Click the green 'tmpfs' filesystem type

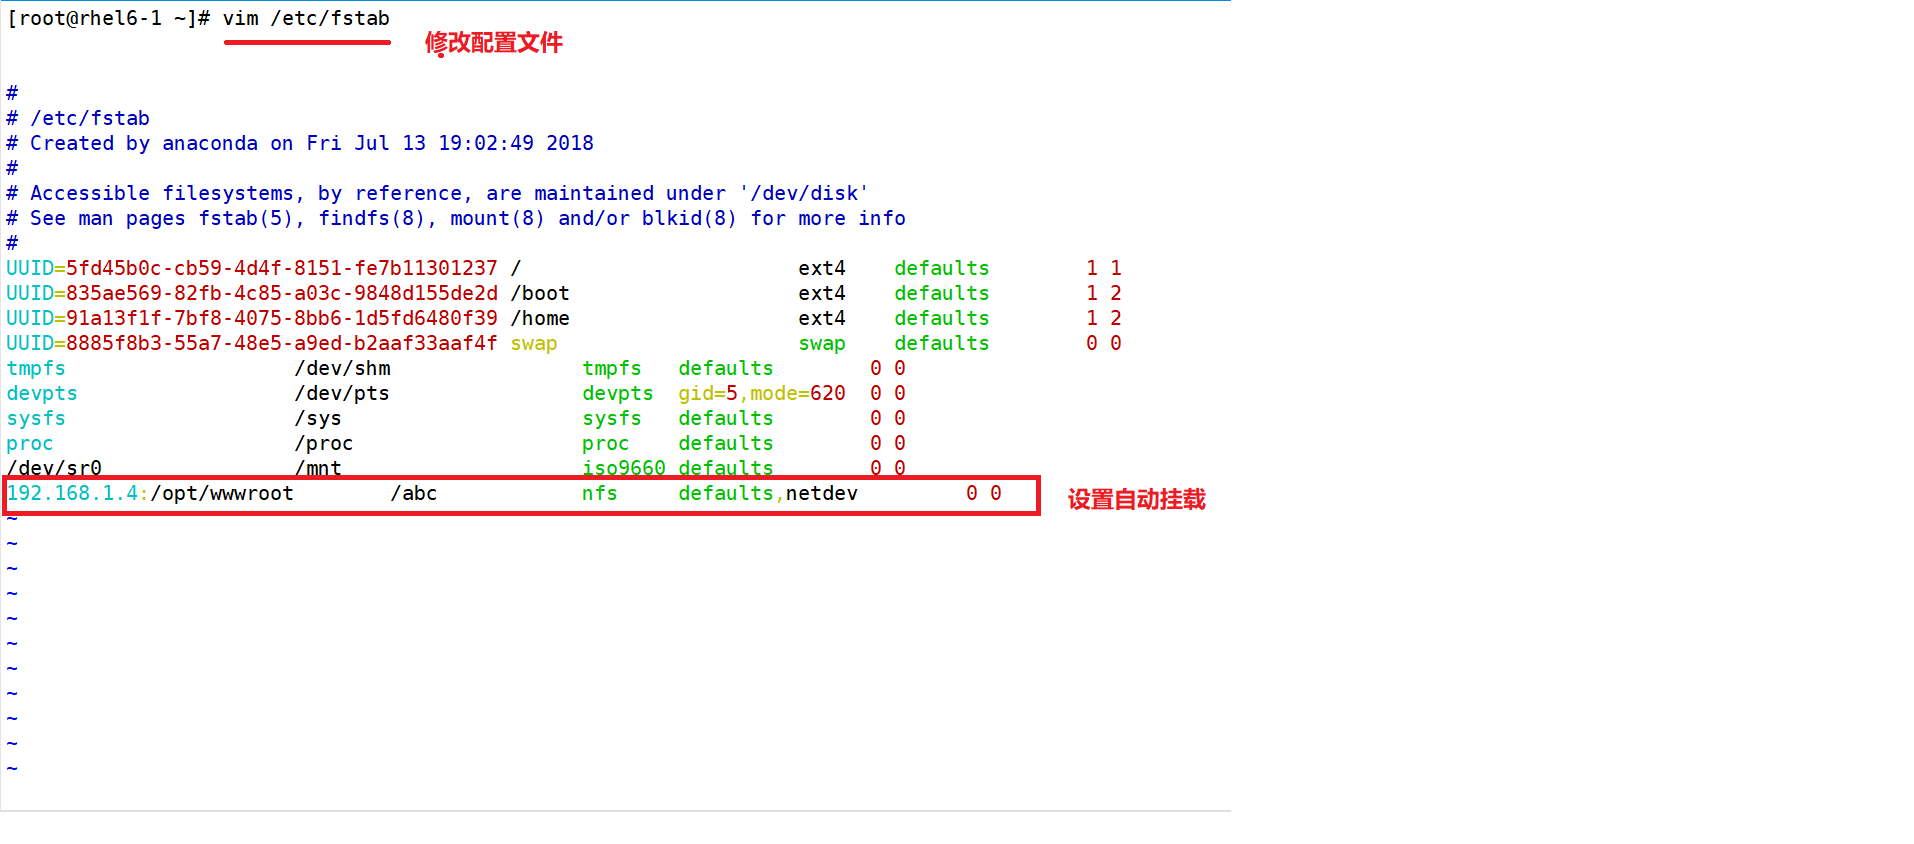click(612, 369)
